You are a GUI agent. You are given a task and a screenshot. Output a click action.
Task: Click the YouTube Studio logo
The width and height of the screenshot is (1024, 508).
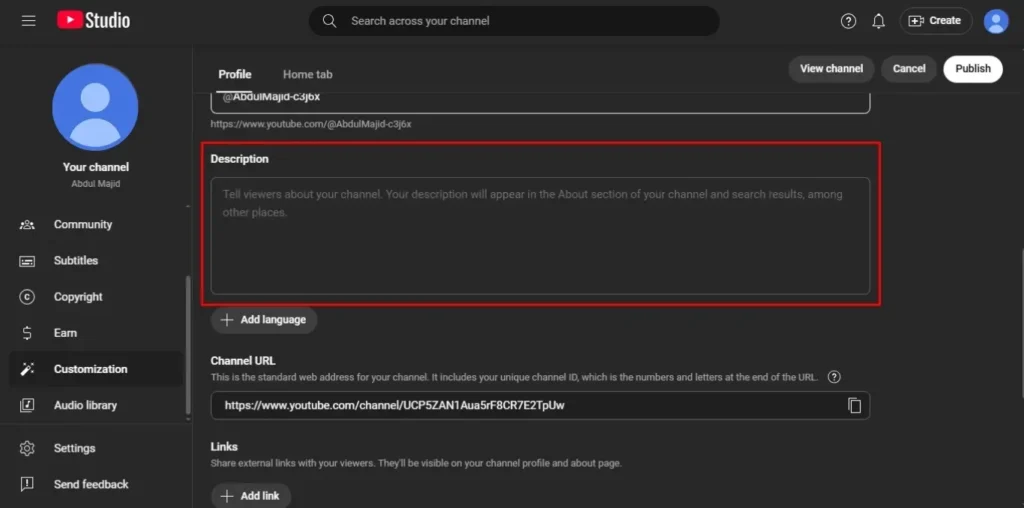click(93, 21)
